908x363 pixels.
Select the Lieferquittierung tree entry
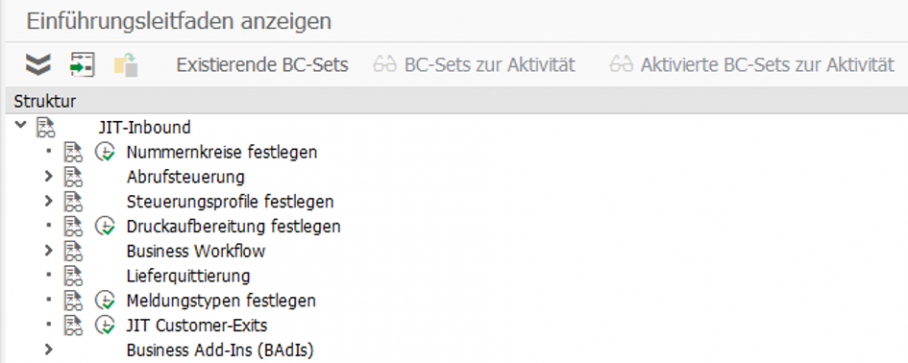pos(188,276)
